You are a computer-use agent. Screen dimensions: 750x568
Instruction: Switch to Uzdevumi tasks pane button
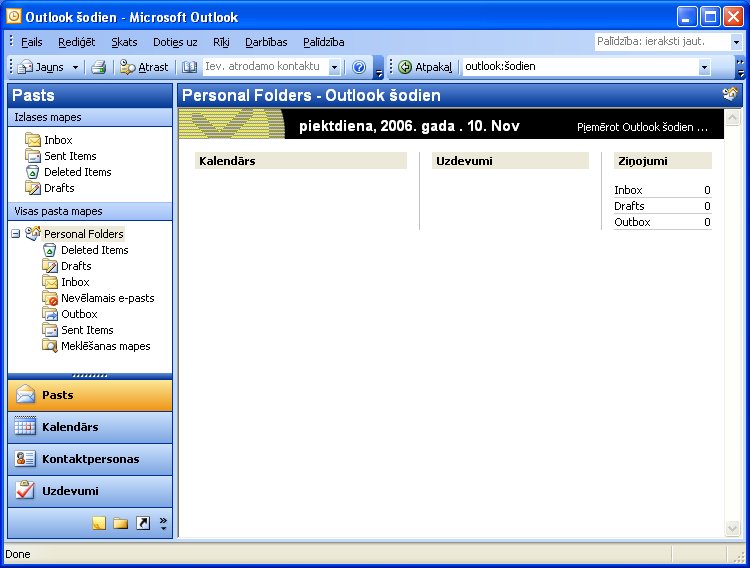click(x=90, y=491)
